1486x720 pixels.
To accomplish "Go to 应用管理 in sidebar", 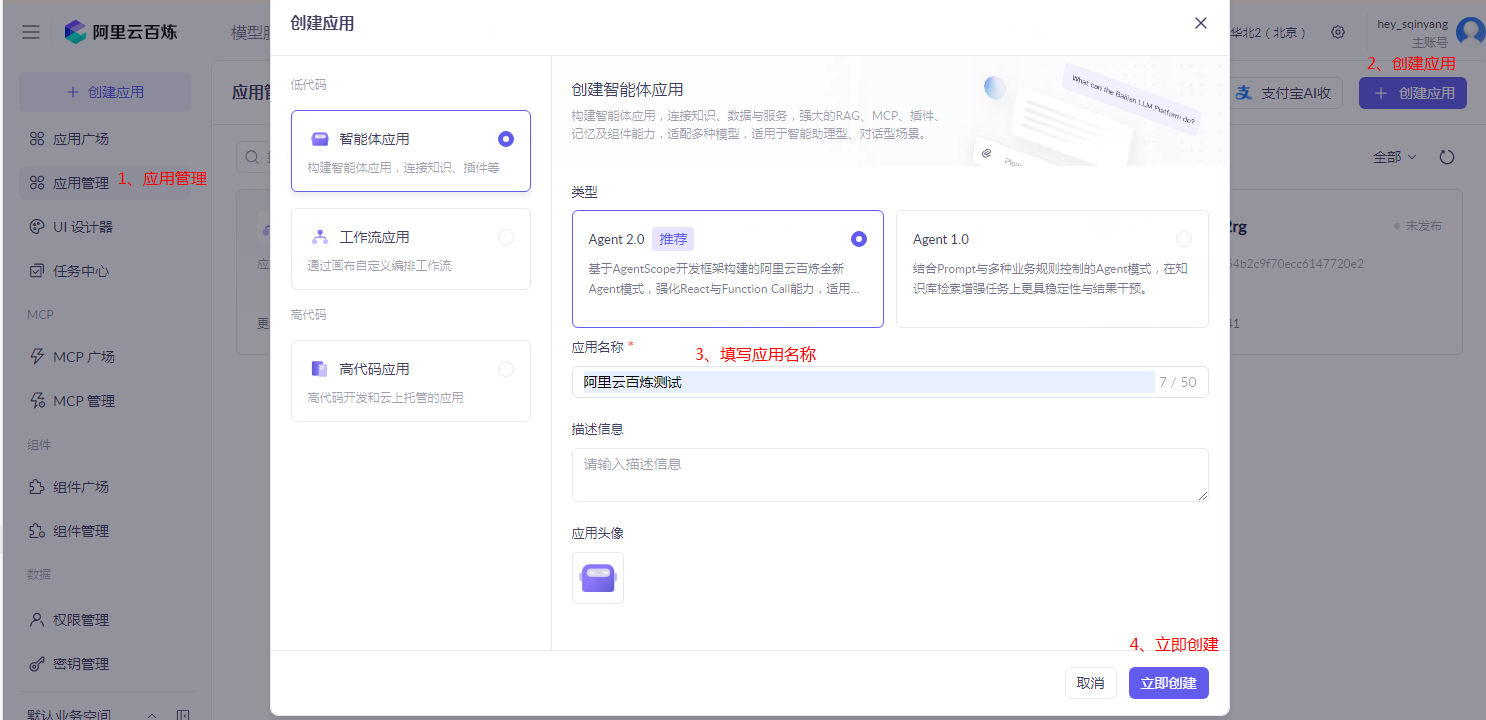I will [x=80, y=183].
